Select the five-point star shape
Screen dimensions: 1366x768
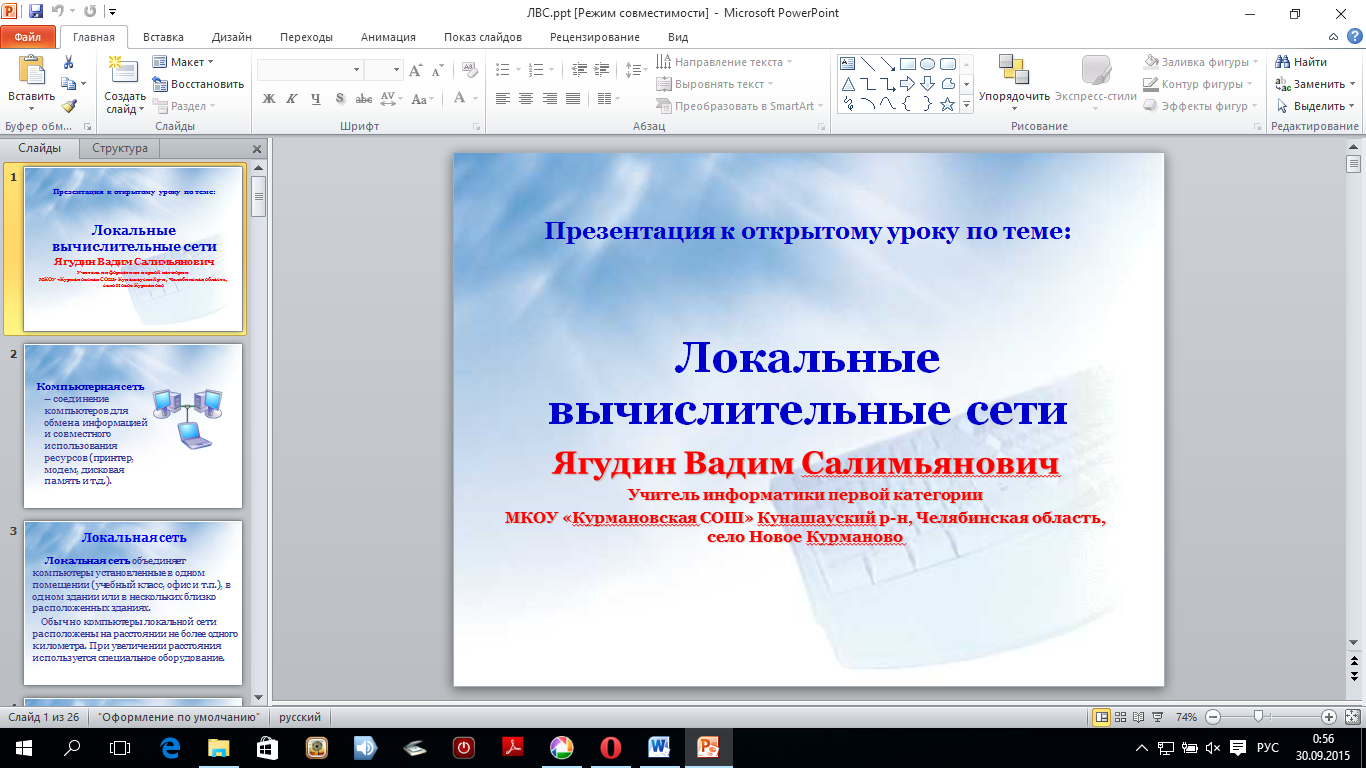pyautogui.click(x=947, y=103)
